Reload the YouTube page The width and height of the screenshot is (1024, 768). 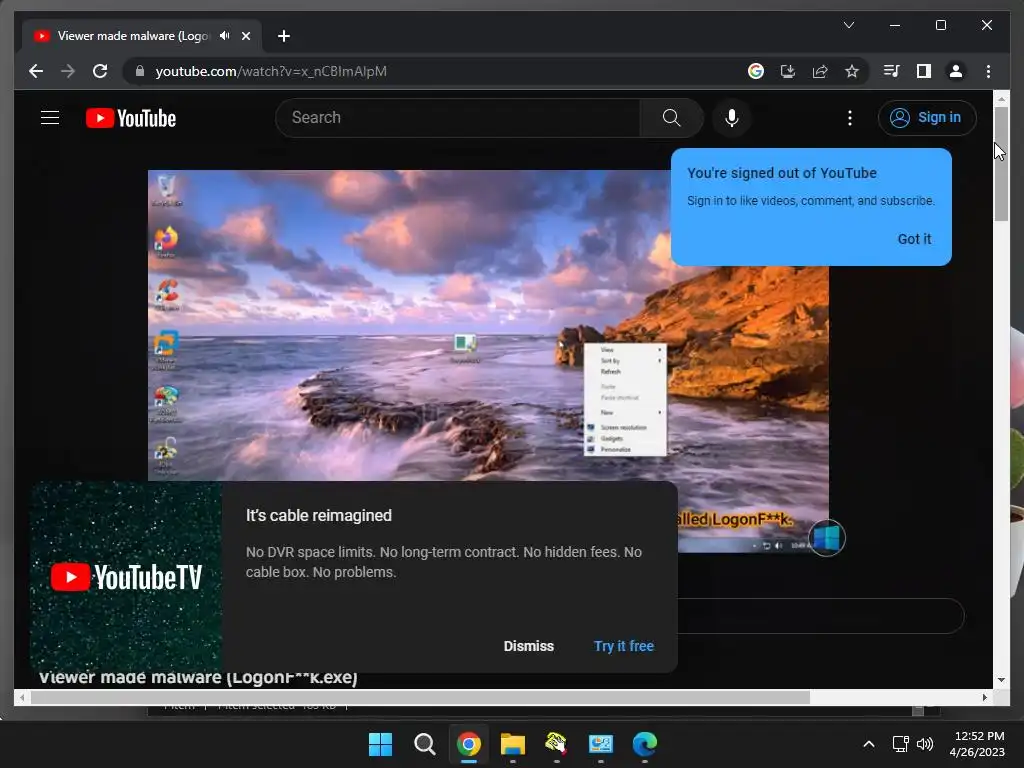point(100,71)
